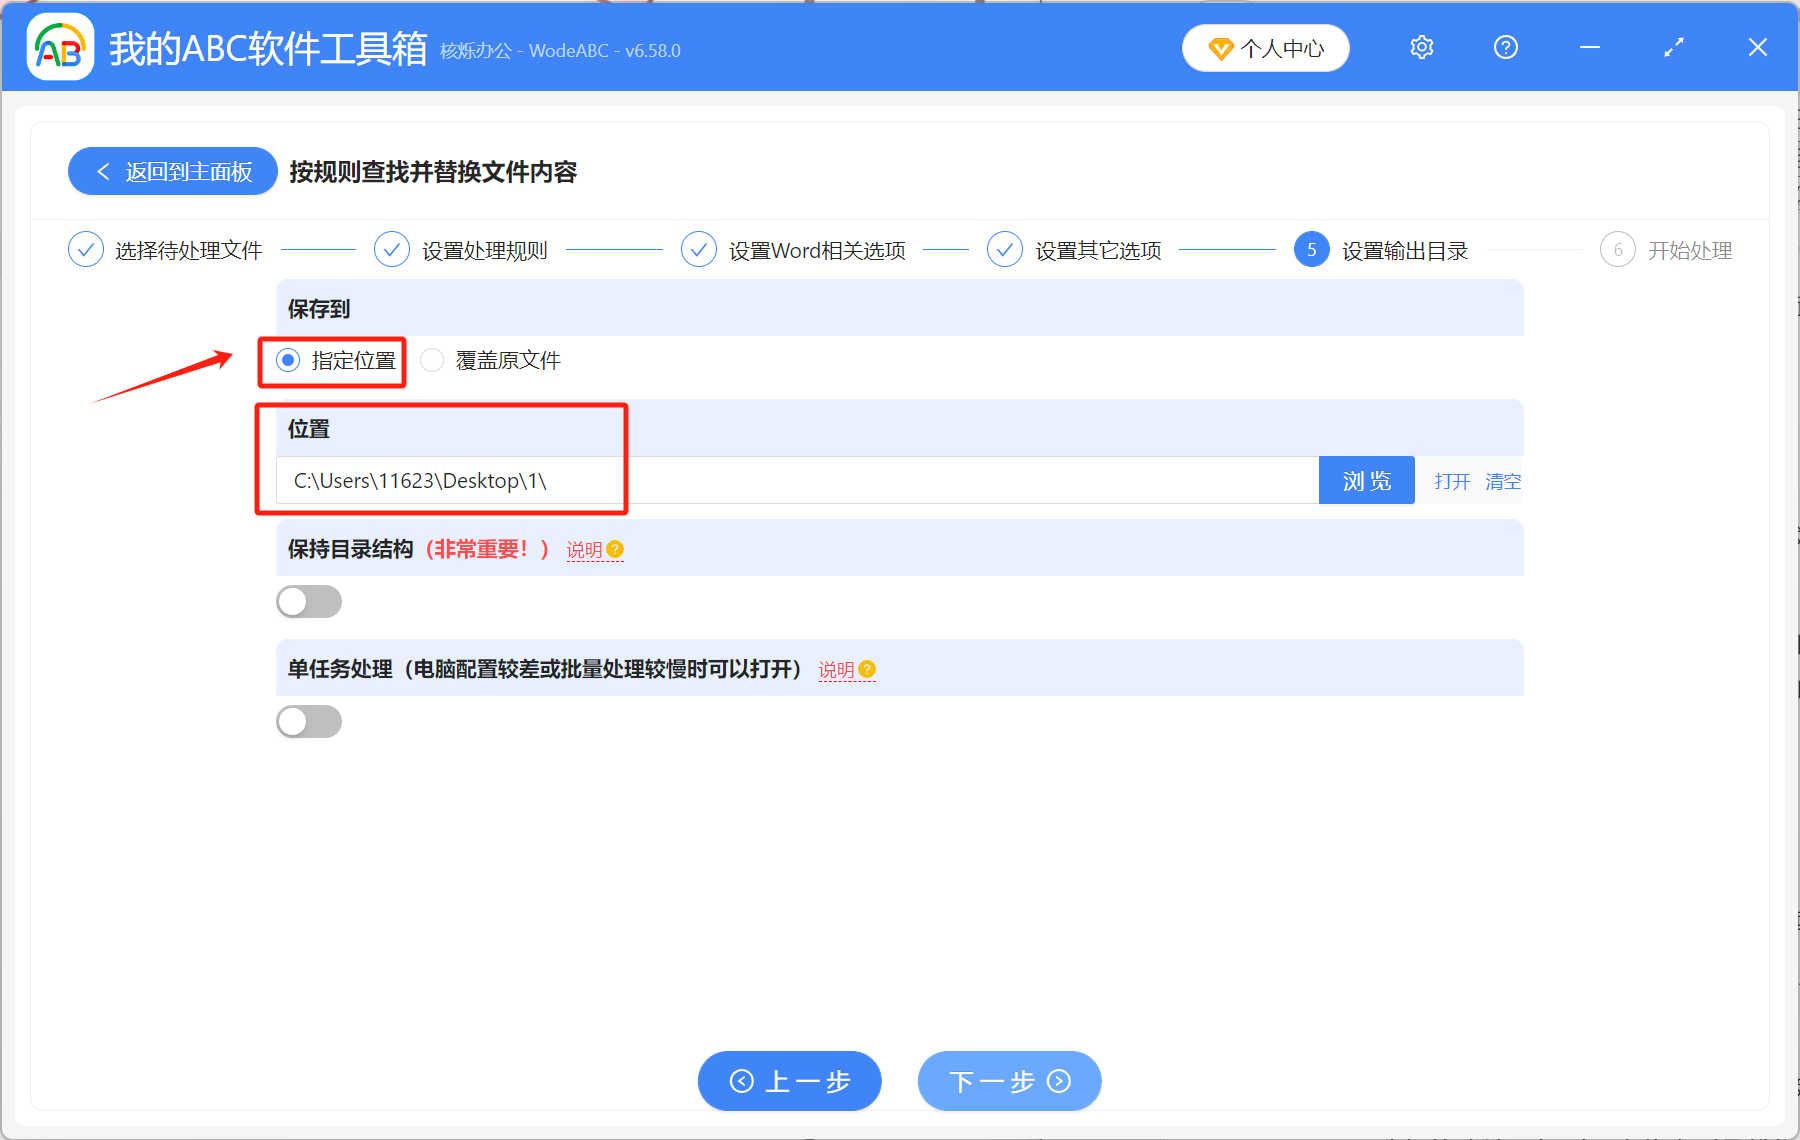Click the WodeABC app logo
The image size is (1800, 1140).
coord(60,47)
